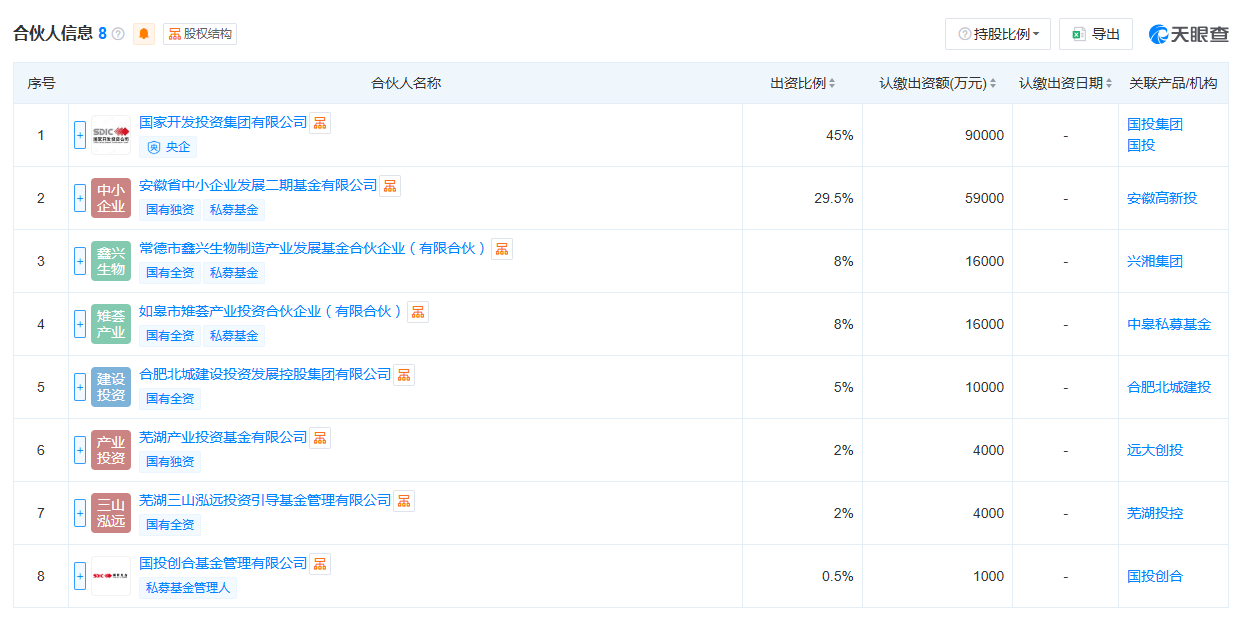1240x622 pixels.
Task: Open 如皋市雉荟产业投资合伙企业 link
Action: [x=272, y=311]
